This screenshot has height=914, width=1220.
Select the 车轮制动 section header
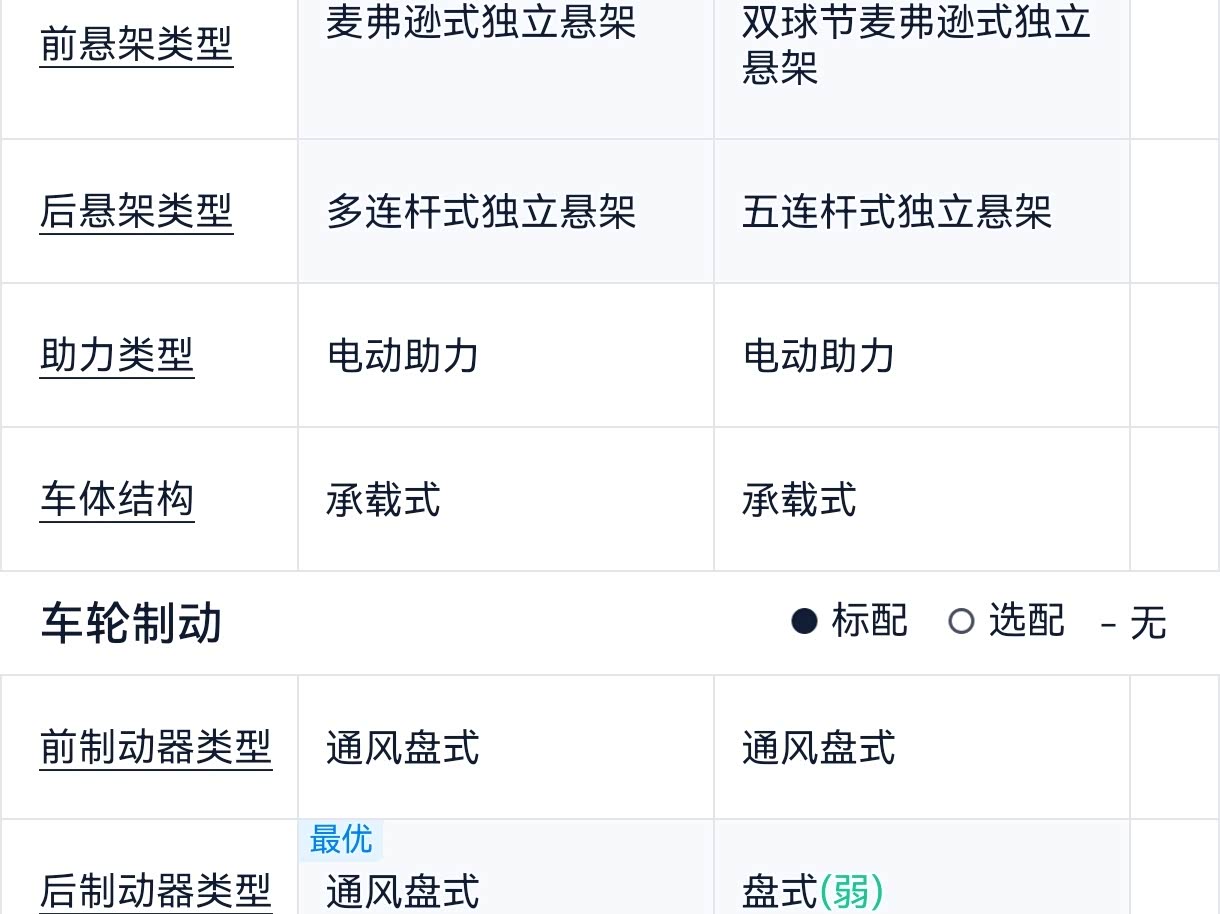click(x=131, y=623)
